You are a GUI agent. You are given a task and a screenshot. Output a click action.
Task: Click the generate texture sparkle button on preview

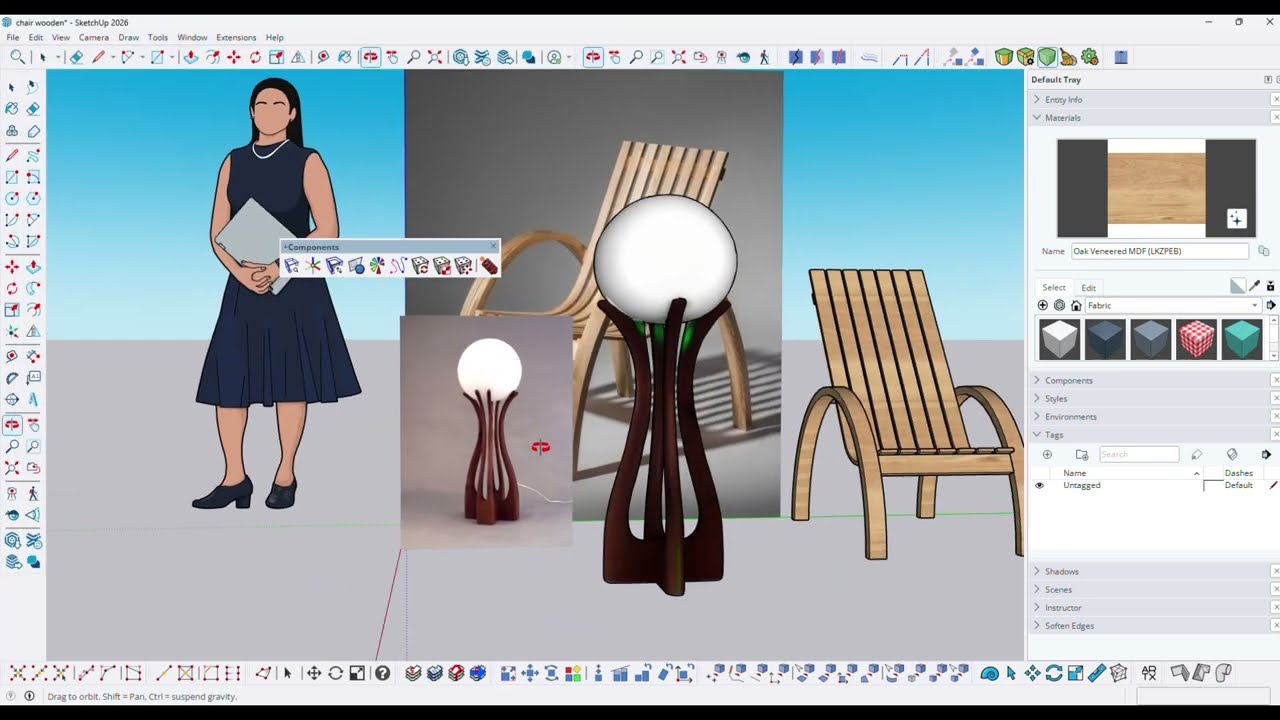point(1237,219)
